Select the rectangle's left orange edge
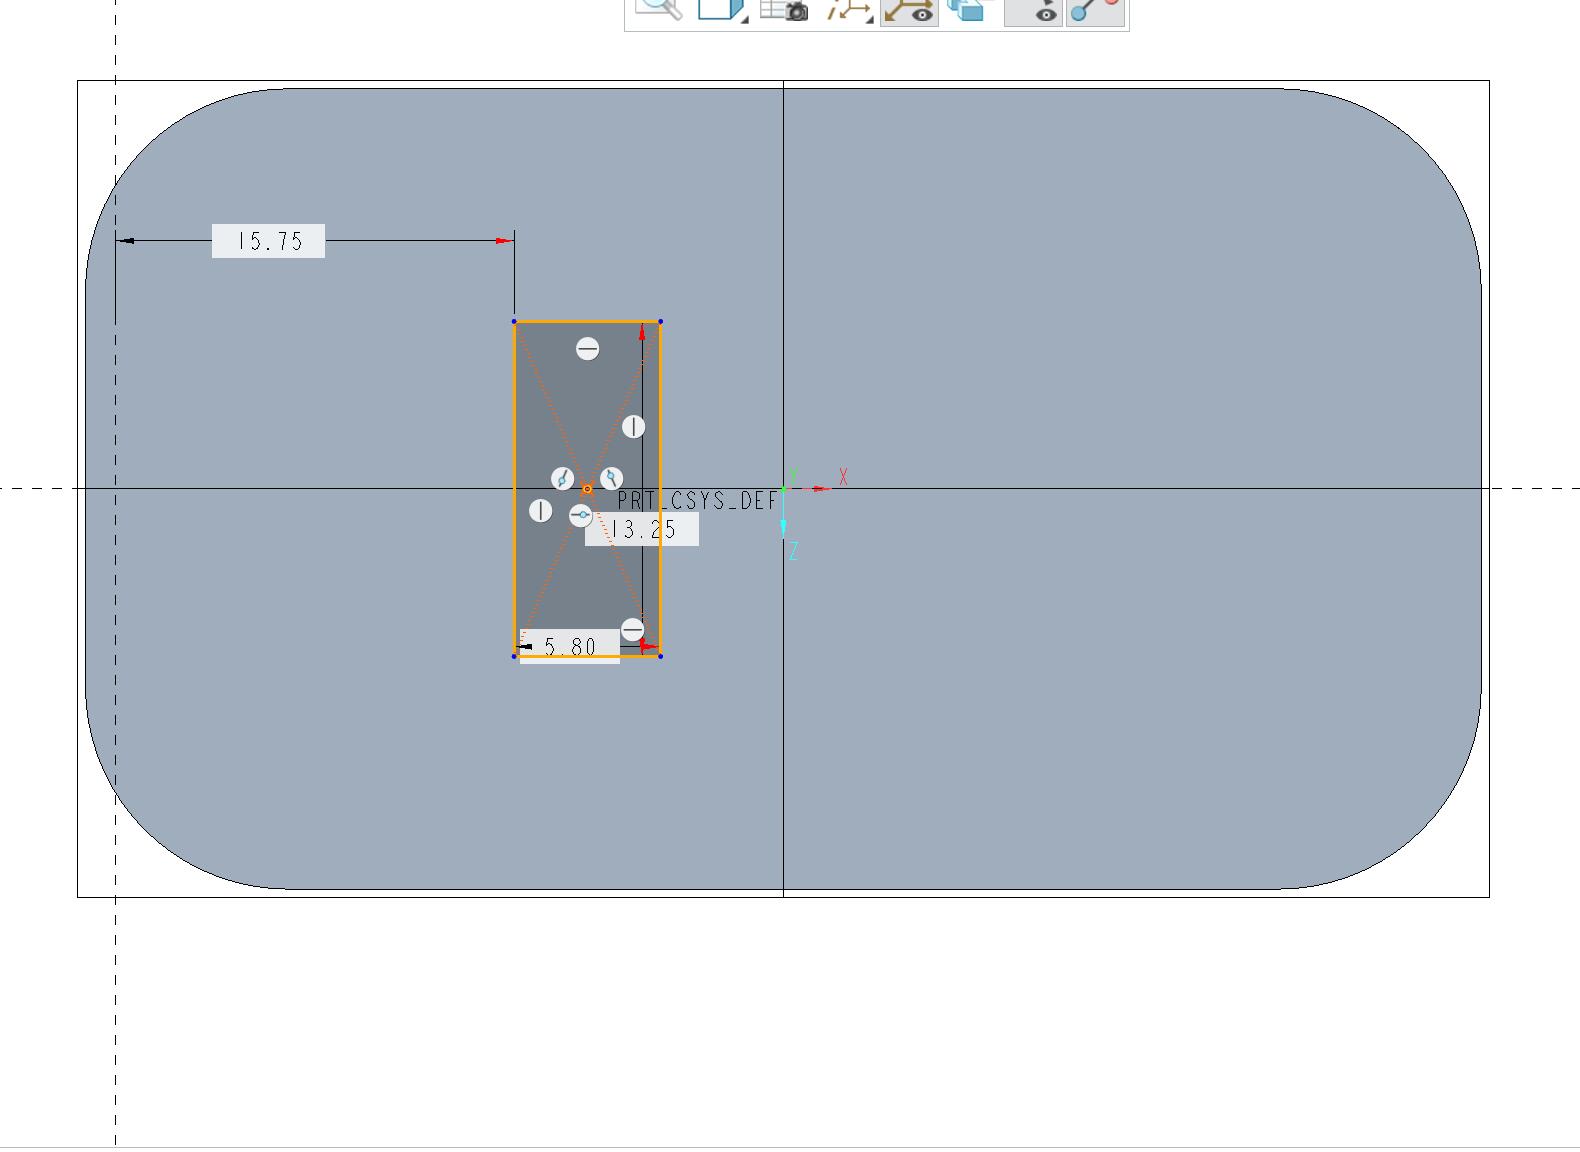Image resolution: width=1580 pixels, height=1152 pixels. coord(515,489)
